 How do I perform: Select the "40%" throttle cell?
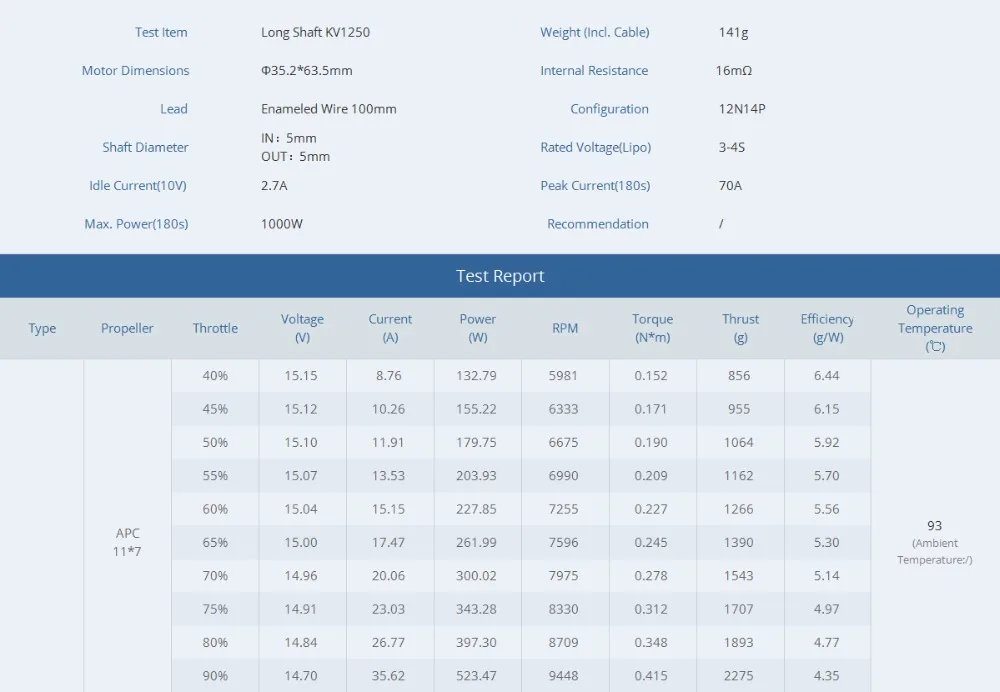point(215,376)
